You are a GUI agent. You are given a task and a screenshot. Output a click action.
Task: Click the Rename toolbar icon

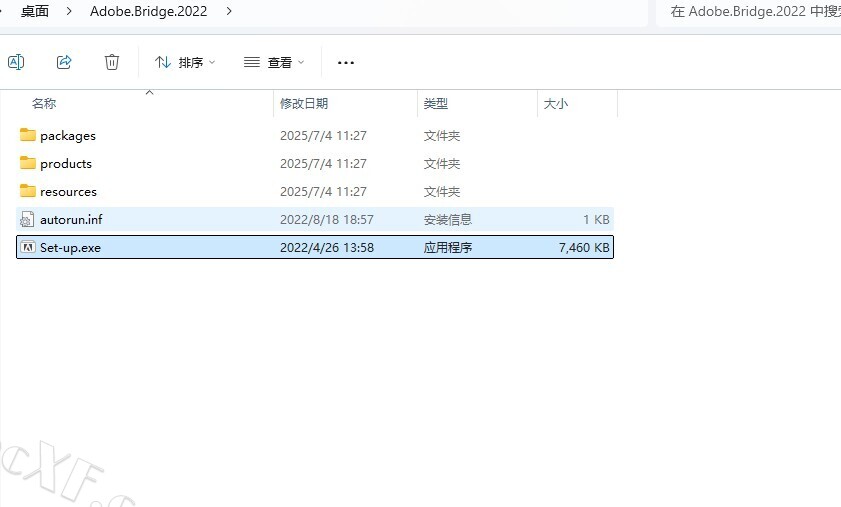16,62
